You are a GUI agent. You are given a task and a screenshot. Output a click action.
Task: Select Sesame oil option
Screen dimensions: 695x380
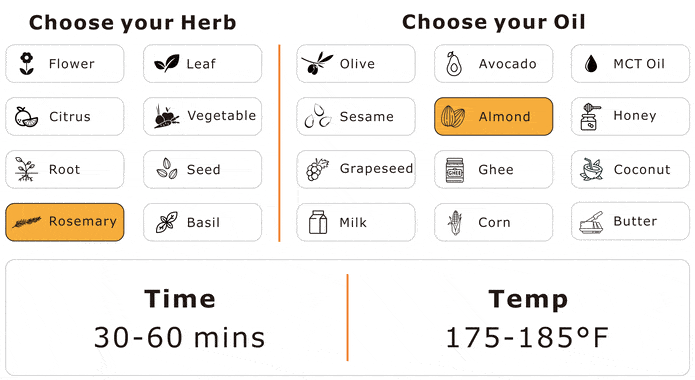(x=356, y=116)
